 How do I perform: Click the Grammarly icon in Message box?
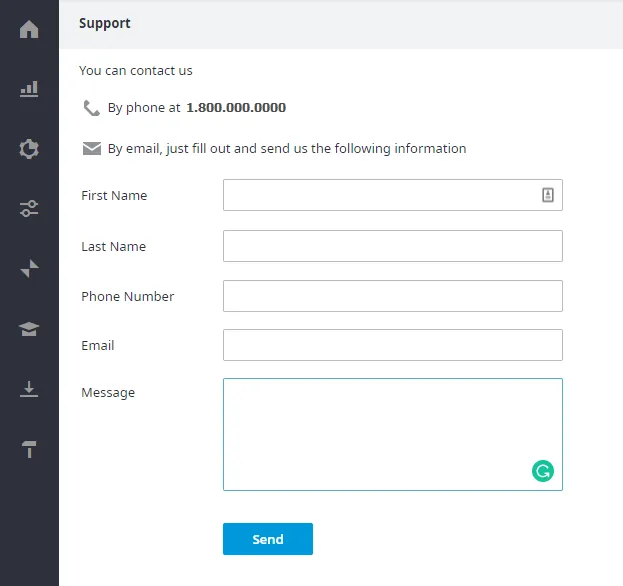point(543,471)
